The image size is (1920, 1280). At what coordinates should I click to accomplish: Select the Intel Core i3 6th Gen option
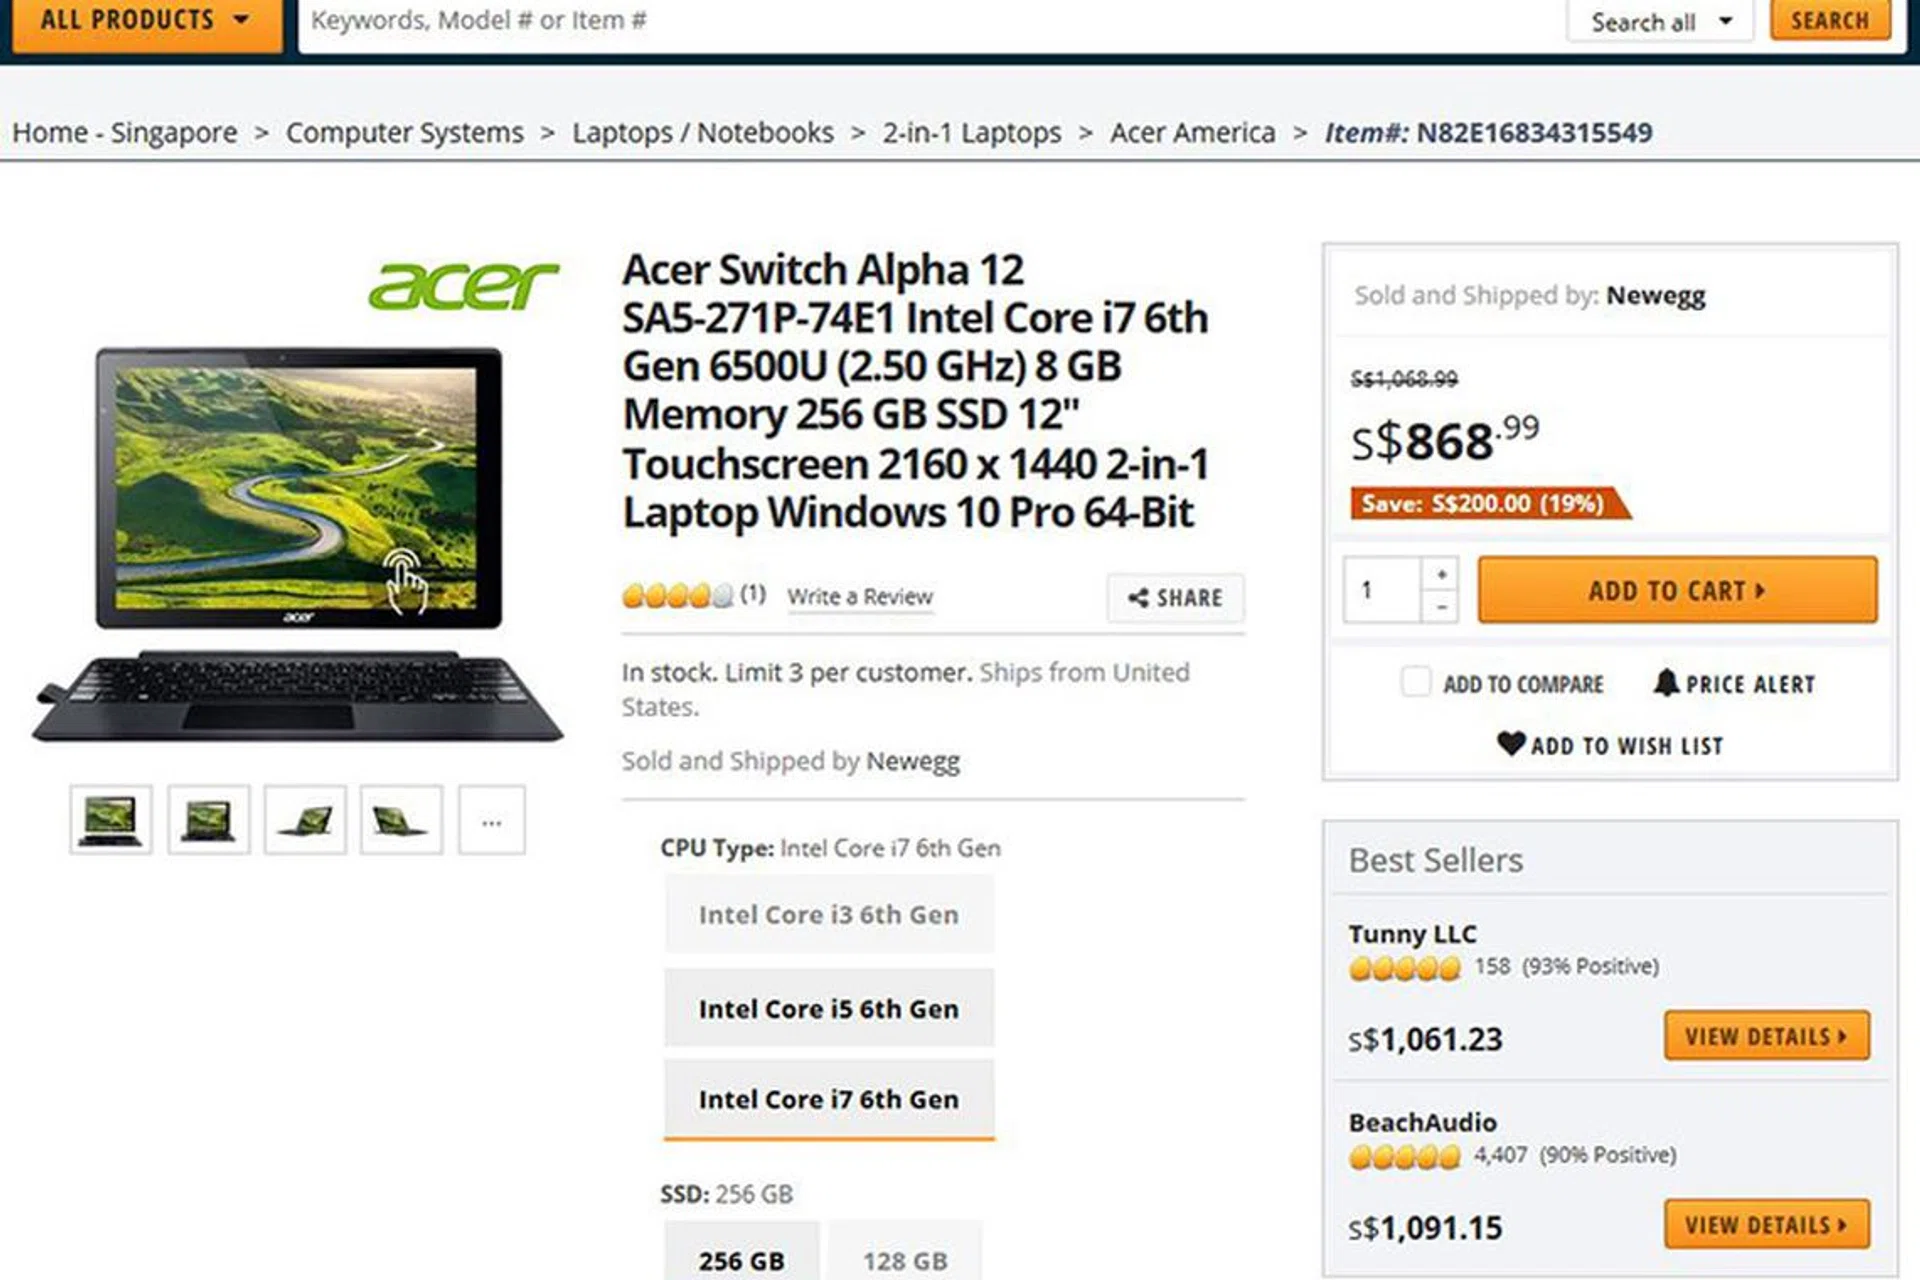tap(829, 914)
